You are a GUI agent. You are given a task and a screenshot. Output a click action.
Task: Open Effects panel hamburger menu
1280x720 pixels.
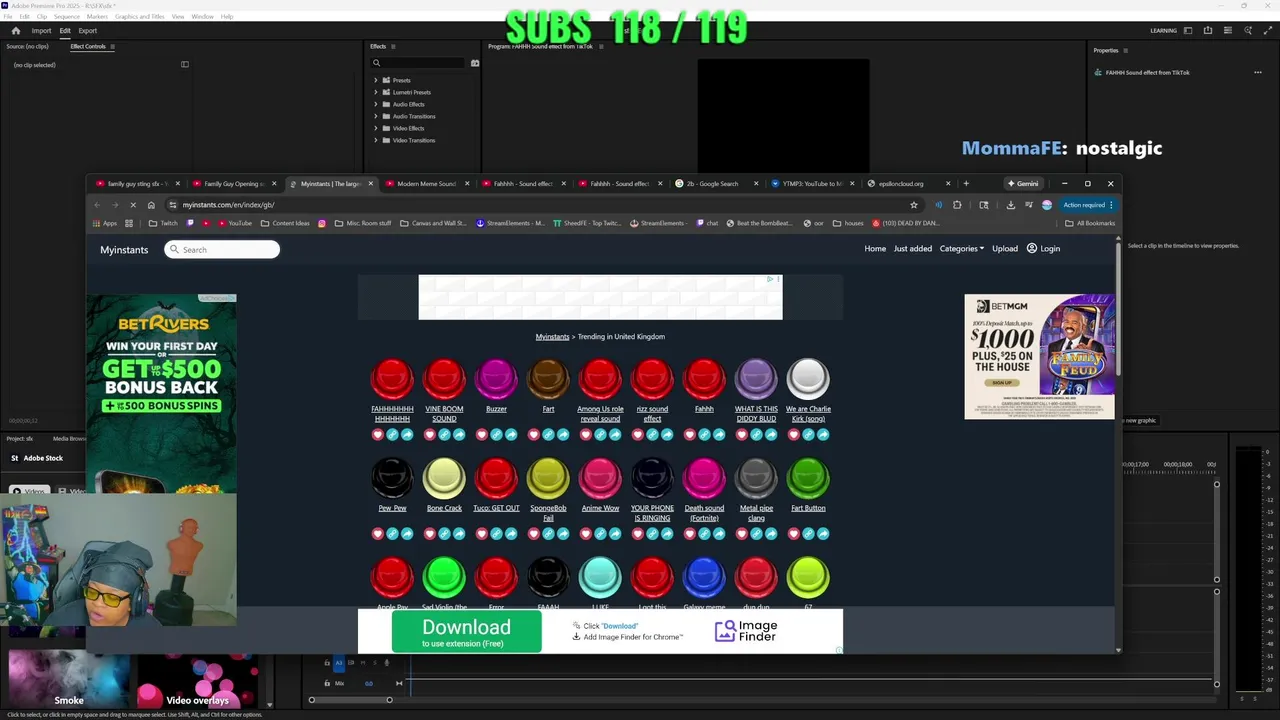(393, 46)
